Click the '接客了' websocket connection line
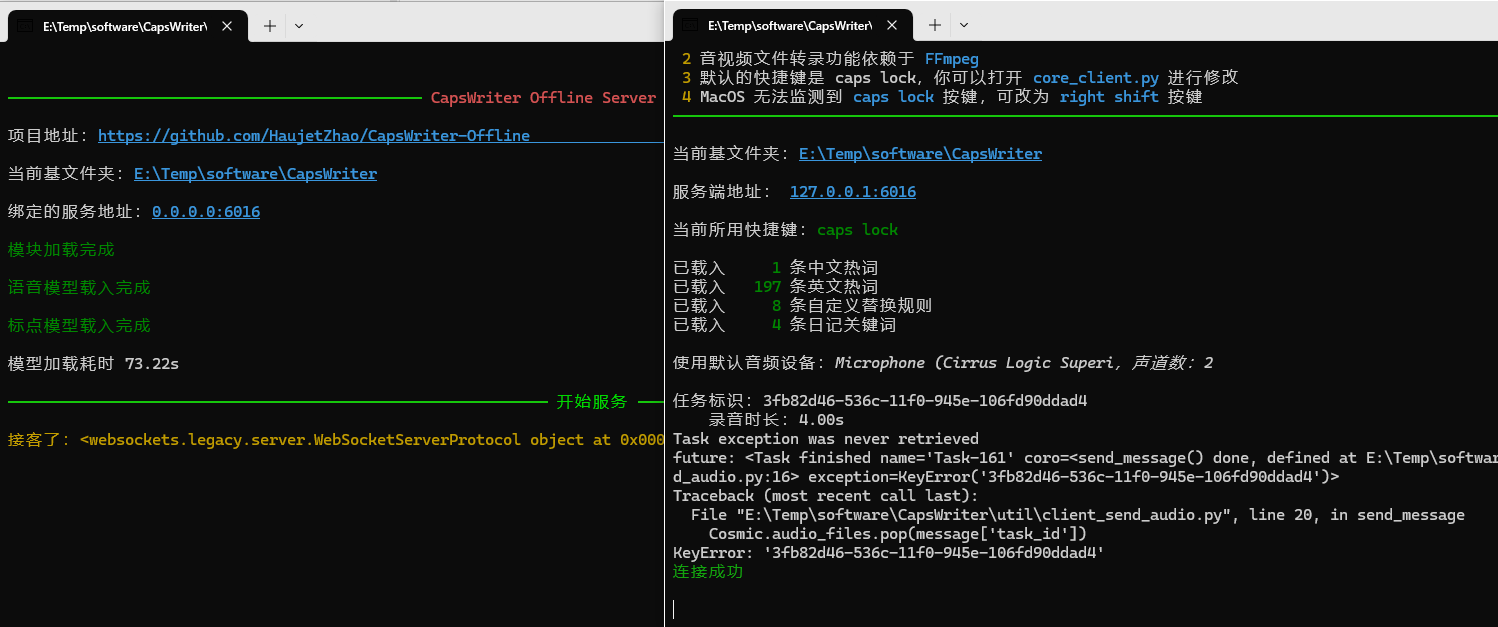The height and width of the screenshot is (627, 1498). coord(336,440)
